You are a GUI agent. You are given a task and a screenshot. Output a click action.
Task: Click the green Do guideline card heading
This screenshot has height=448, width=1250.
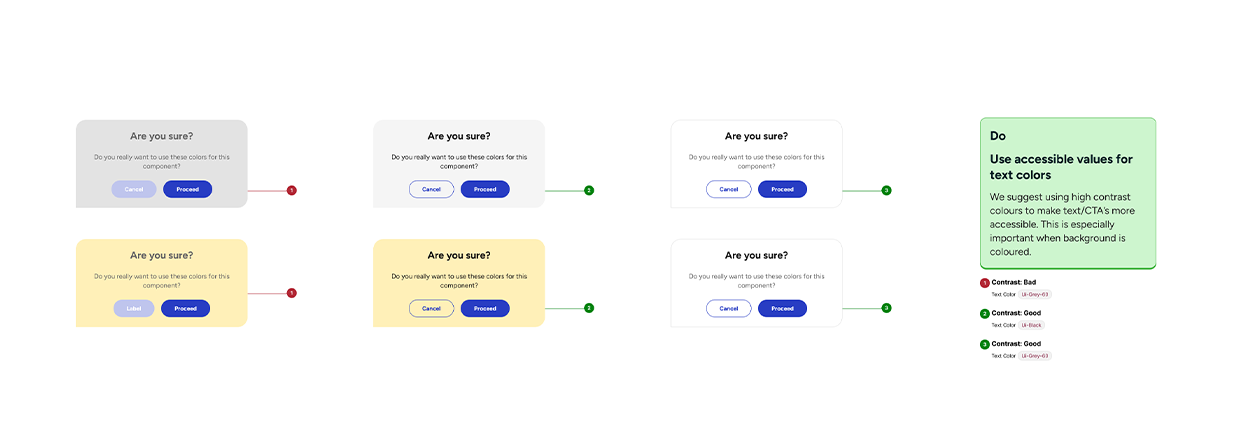(x=998, y=136)
